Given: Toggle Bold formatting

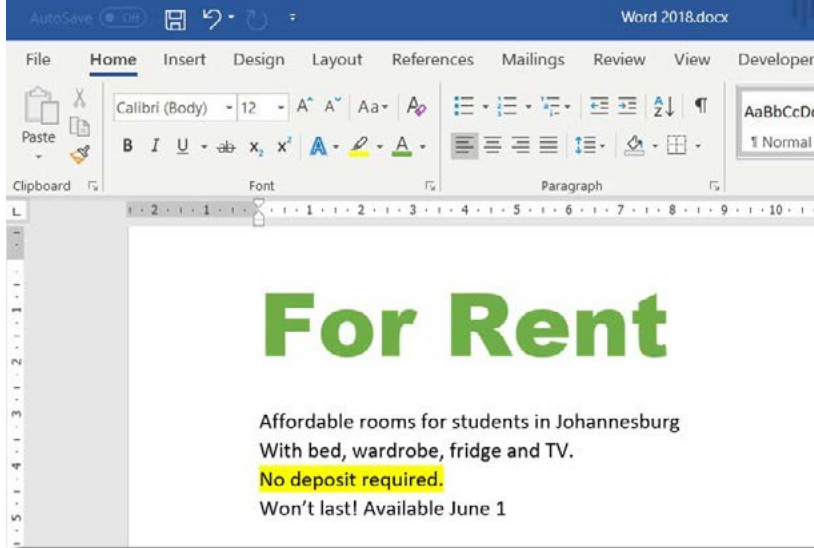Looking at the screenshot, I should [127, 146].
